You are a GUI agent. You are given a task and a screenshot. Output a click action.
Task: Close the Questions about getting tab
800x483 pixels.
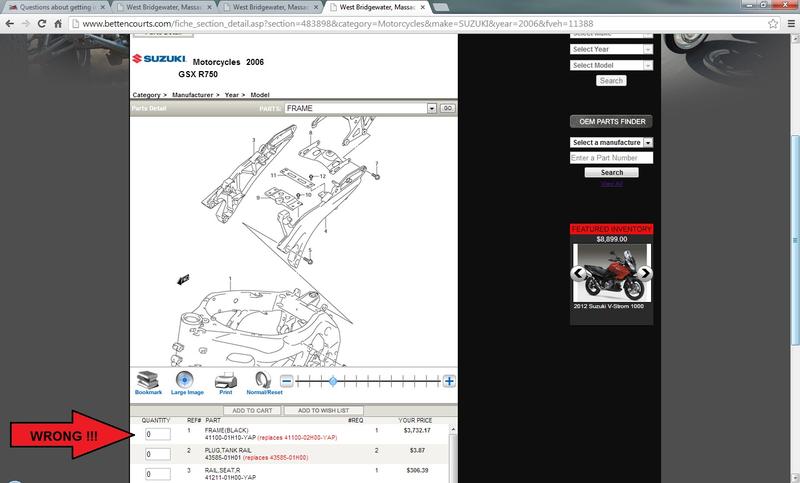pos(103,8)
